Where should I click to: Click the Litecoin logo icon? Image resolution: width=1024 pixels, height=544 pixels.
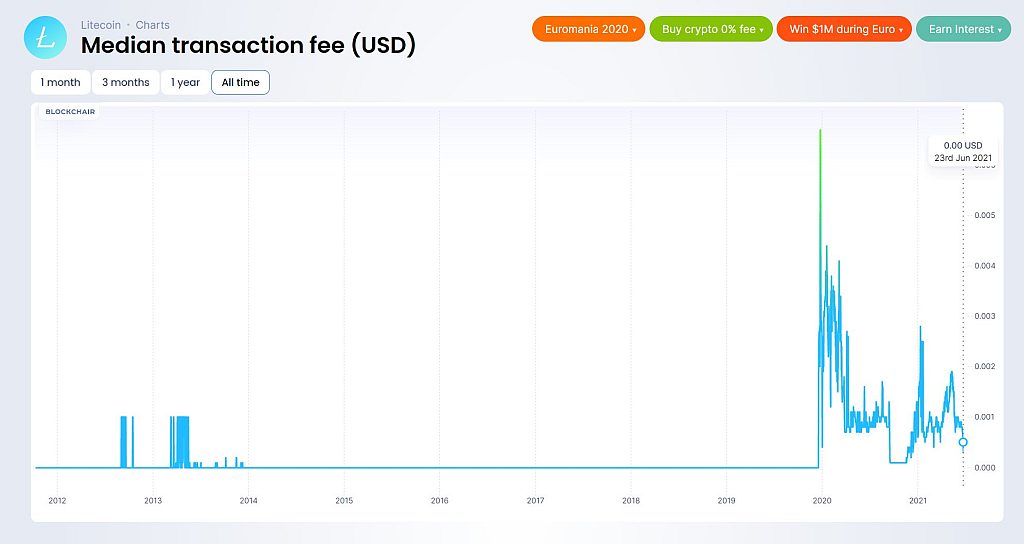[45, 38]
